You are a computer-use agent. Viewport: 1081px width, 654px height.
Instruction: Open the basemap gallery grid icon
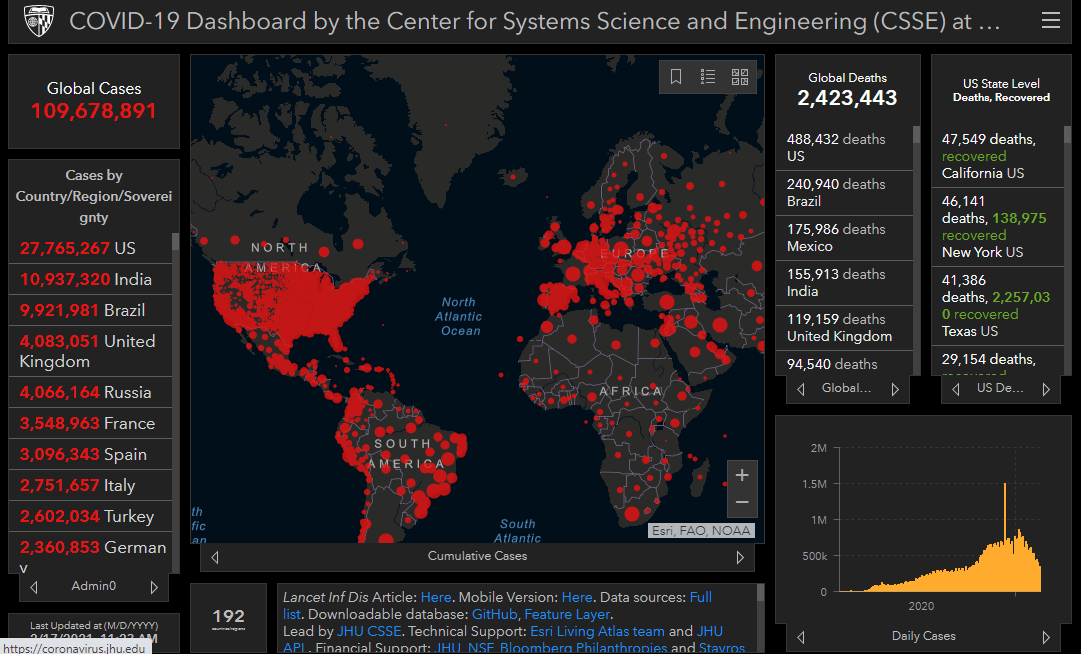[740, 76]
